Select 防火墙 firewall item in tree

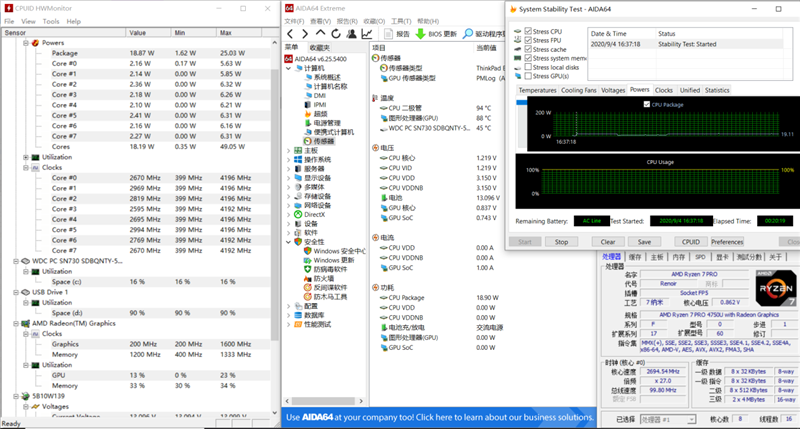(x=323, y=279)
